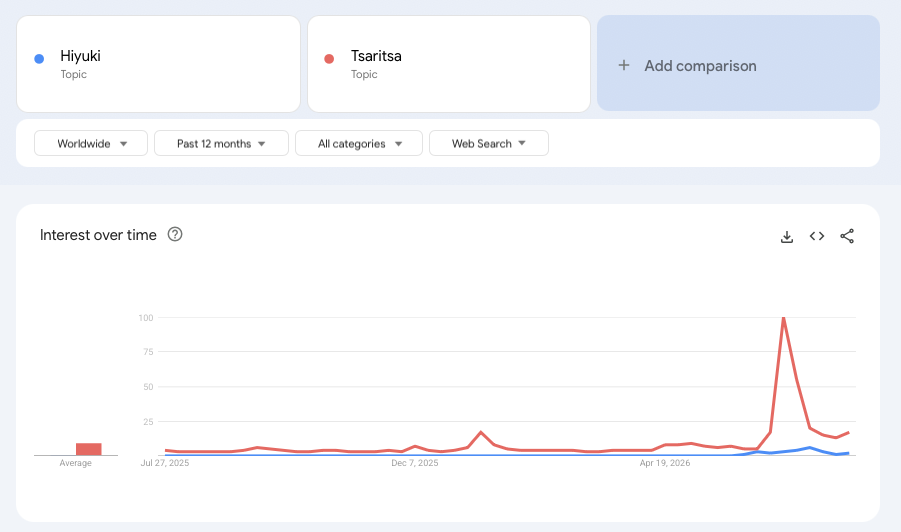Open the Worldwide region dropdown
Image resolution: width=901 pixels, height=532 pixels.
(91, 143)
